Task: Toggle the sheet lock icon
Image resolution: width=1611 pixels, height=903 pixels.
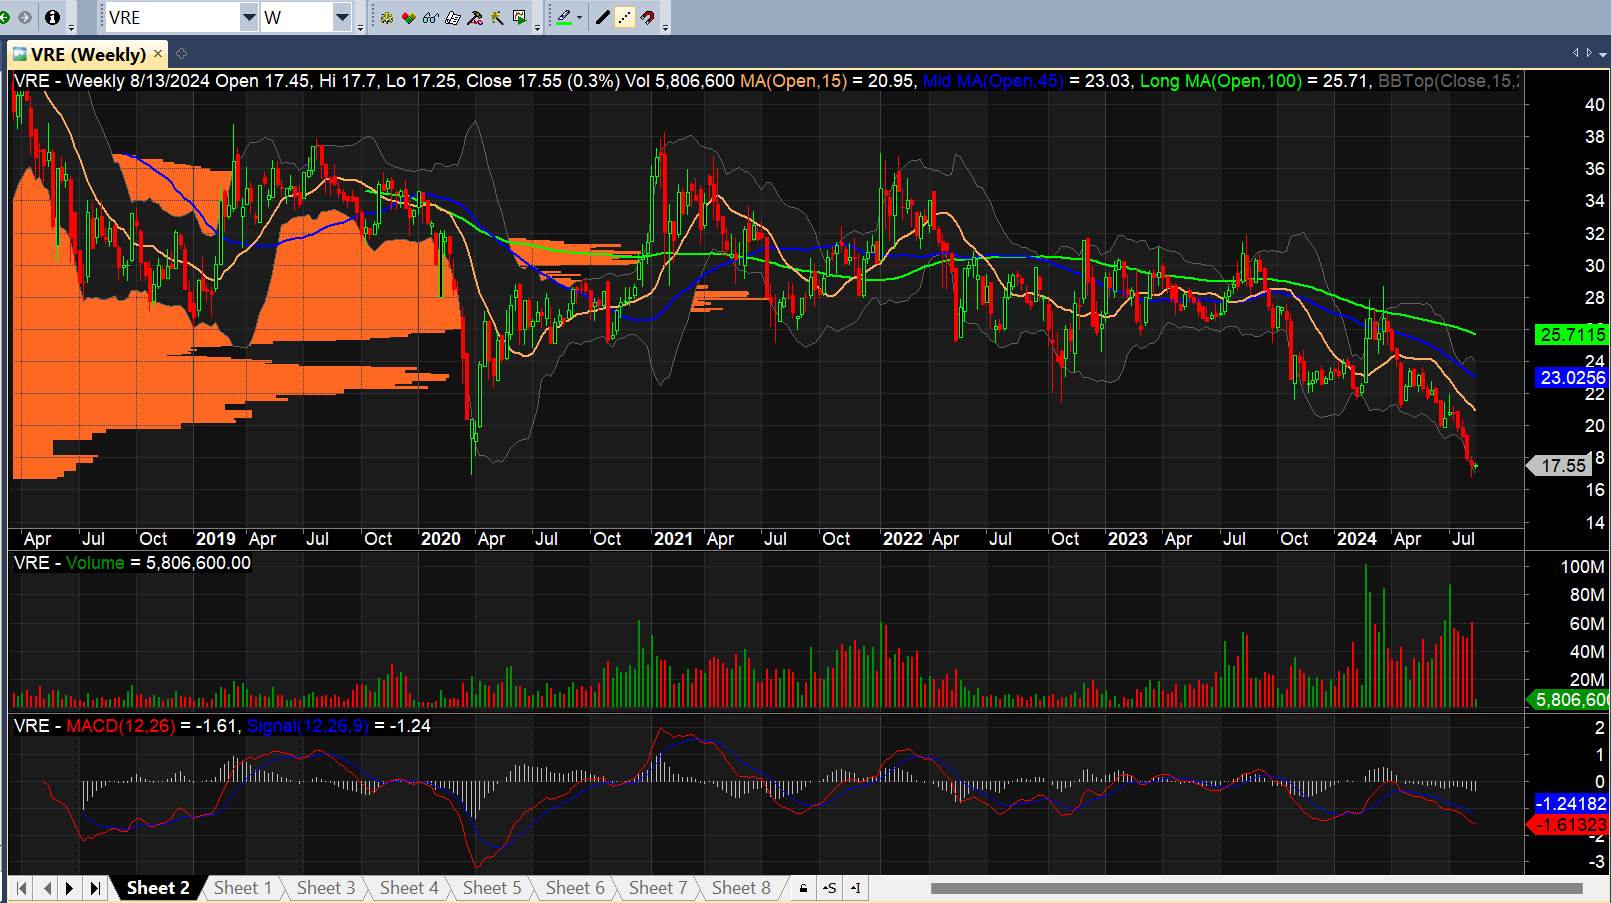Action: [x=803, y=888]
